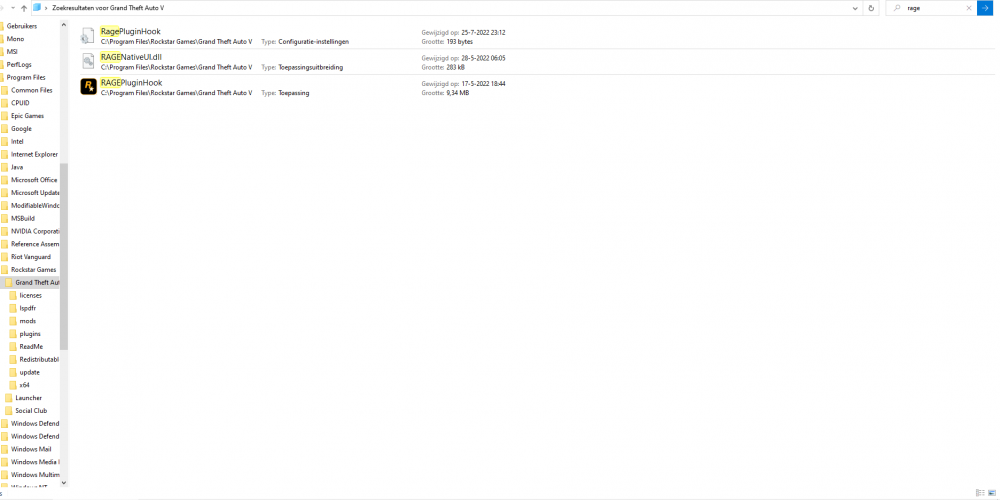This screenshot has height=500, width=1000.
Task: Run the search with the blue arrow button
Action: 985,8
